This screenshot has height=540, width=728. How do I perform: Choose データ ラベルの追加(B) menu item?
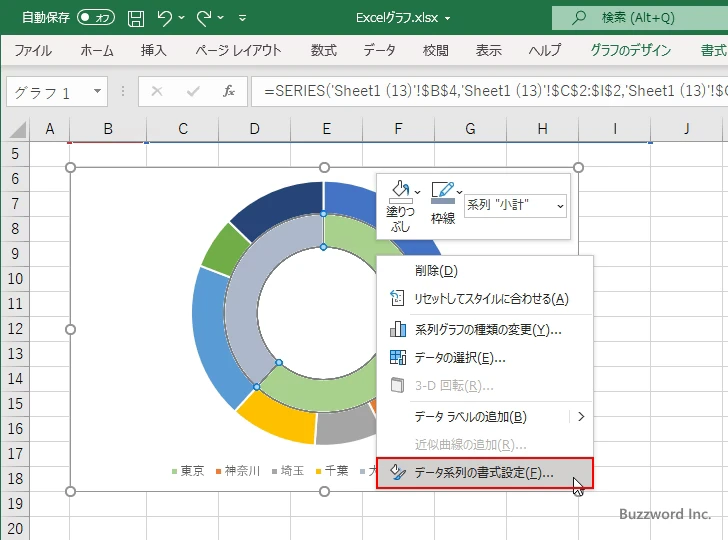485,416
